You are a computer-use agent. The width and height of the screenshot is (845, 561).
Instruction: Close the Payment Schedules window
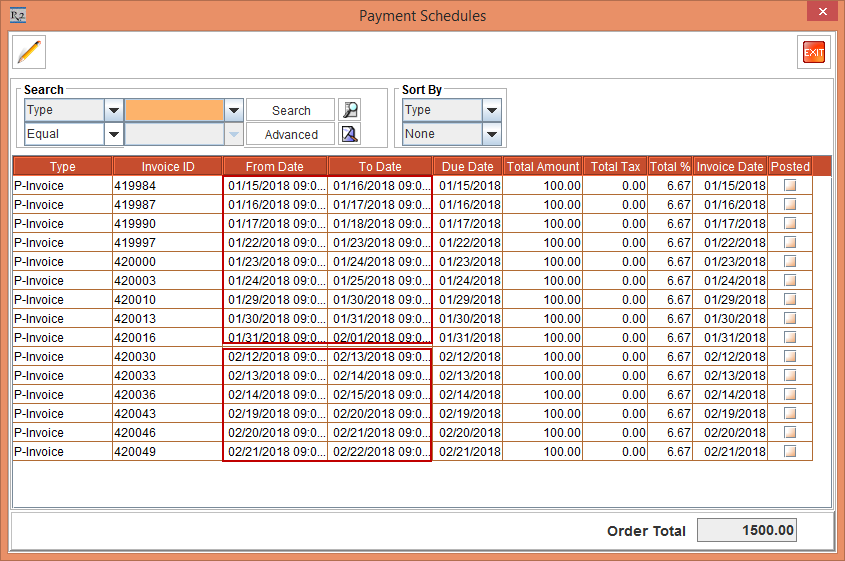tap(821, 14)
